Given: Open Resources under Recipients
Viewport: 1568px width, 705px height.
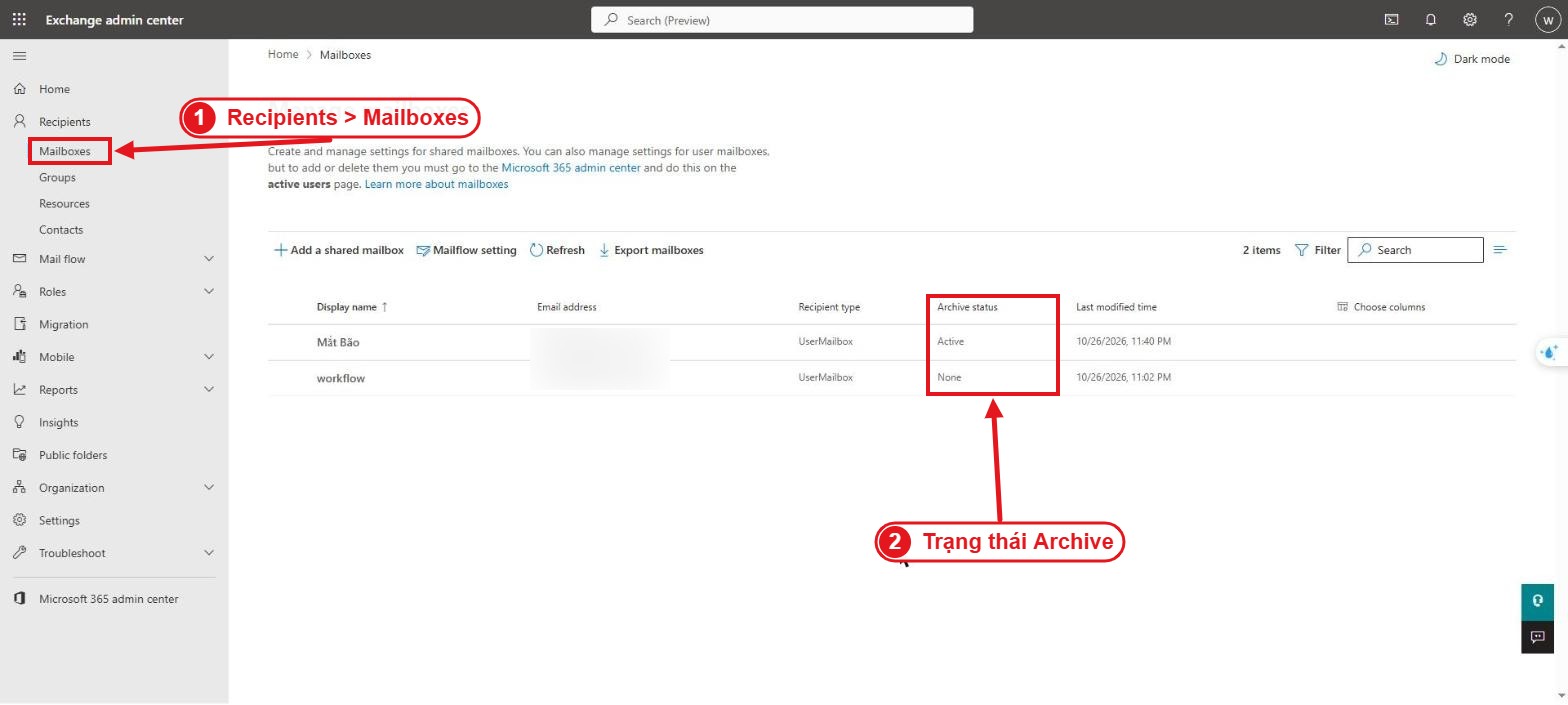Looking at the screenshot, I should click(64, 203).
